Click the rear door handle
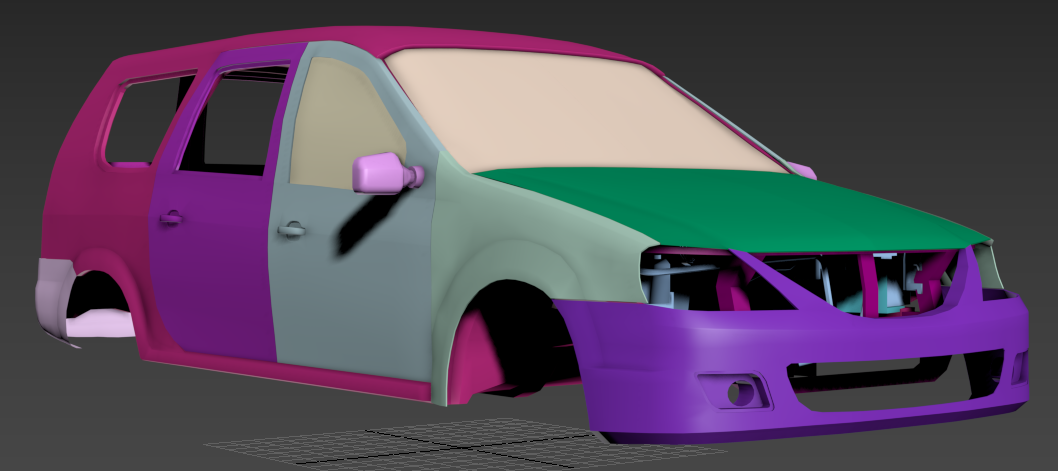1058x471 pixels. point(171,218)
